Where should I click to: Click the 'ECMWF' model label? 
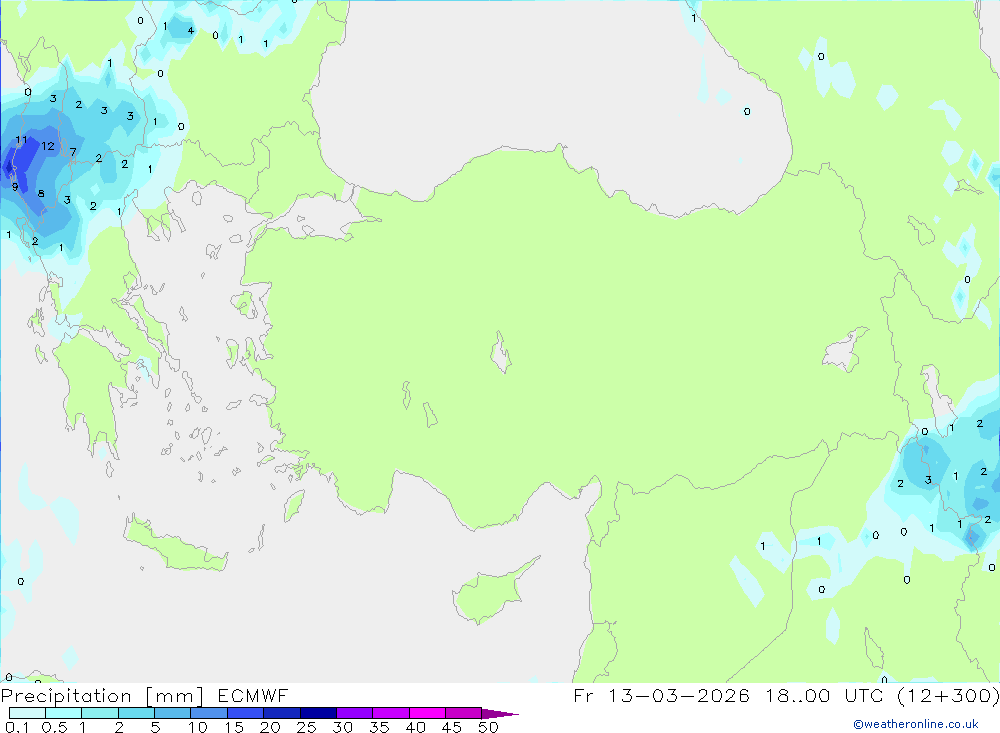(x=253, y=695)
